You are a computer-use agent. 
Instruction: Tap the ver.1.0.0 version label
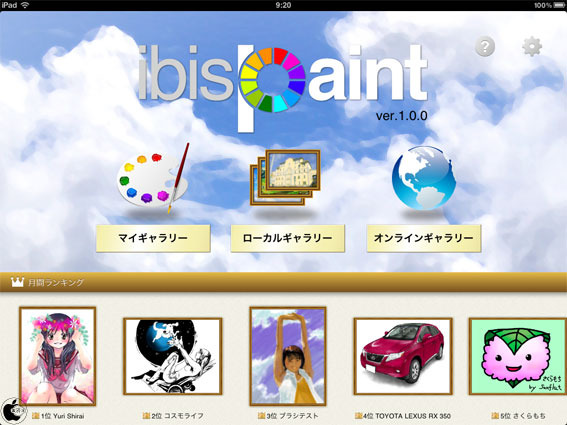point(401,116)
